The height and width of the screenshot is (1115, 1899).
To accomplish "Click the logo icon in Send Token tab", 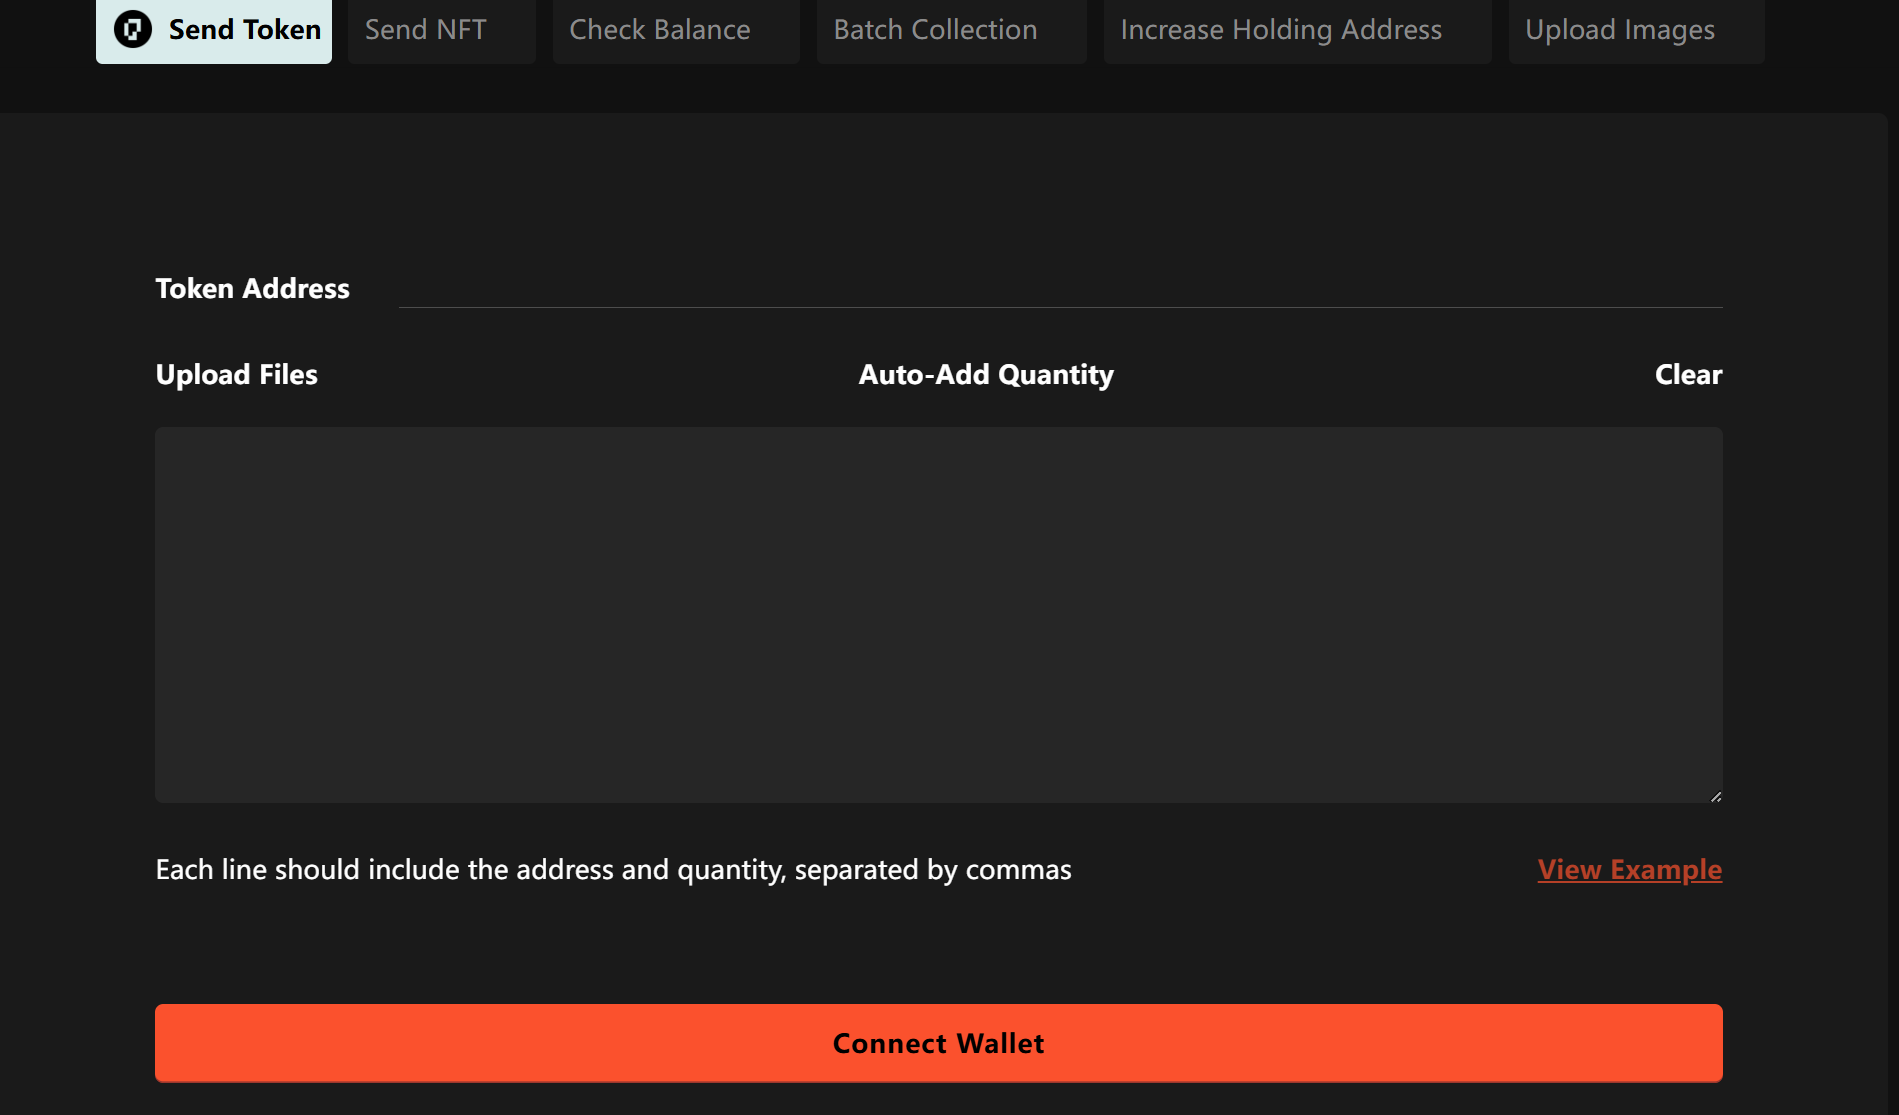I will 133,29.
